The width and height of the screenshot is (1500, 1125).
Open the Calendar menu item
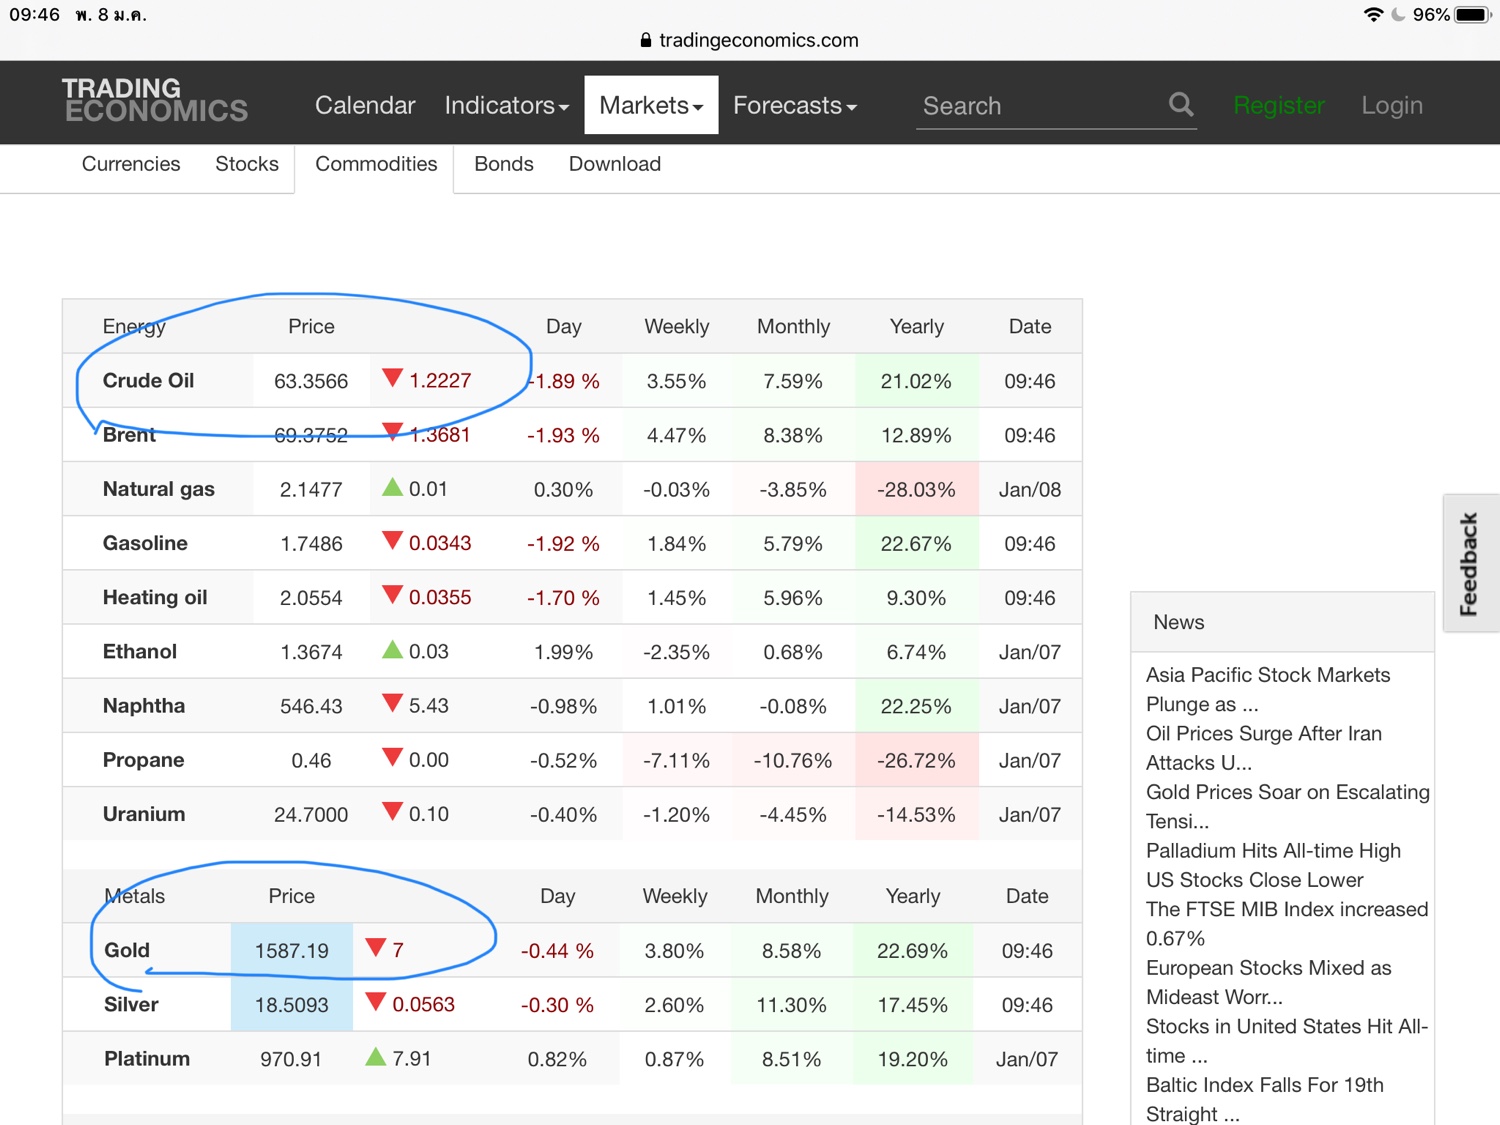[x=364, y=105]
